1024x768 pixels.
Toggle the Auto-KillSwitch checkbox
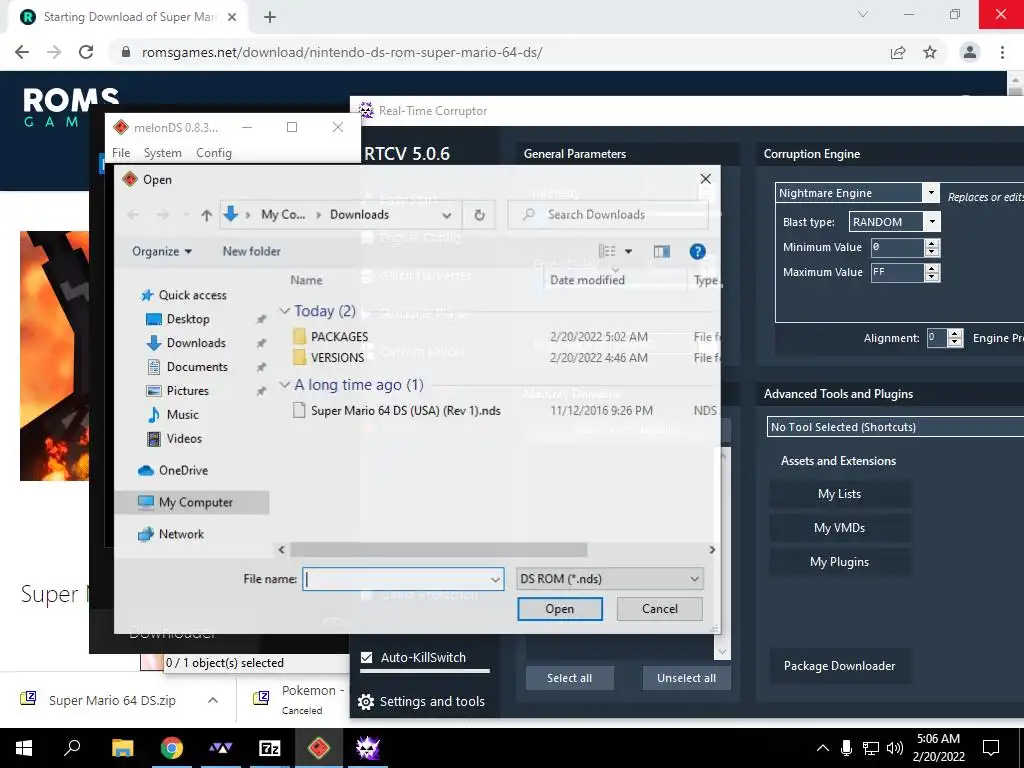[366, 658]
